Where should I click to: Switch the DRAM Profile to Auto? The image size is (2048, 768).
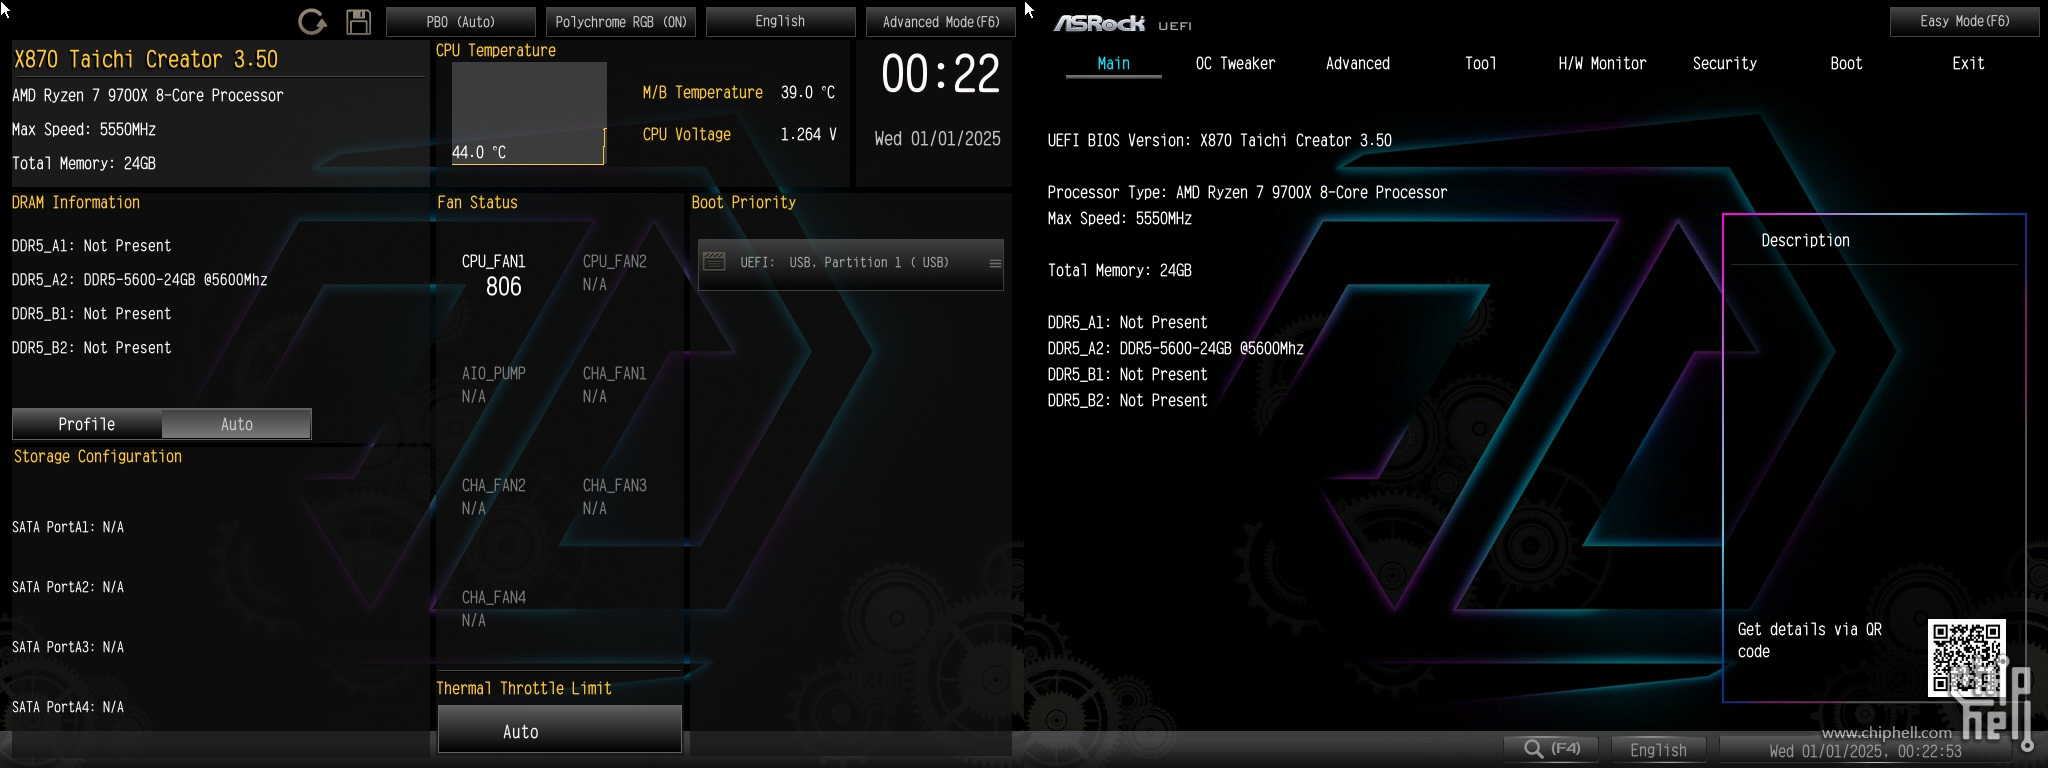(236, 424)
